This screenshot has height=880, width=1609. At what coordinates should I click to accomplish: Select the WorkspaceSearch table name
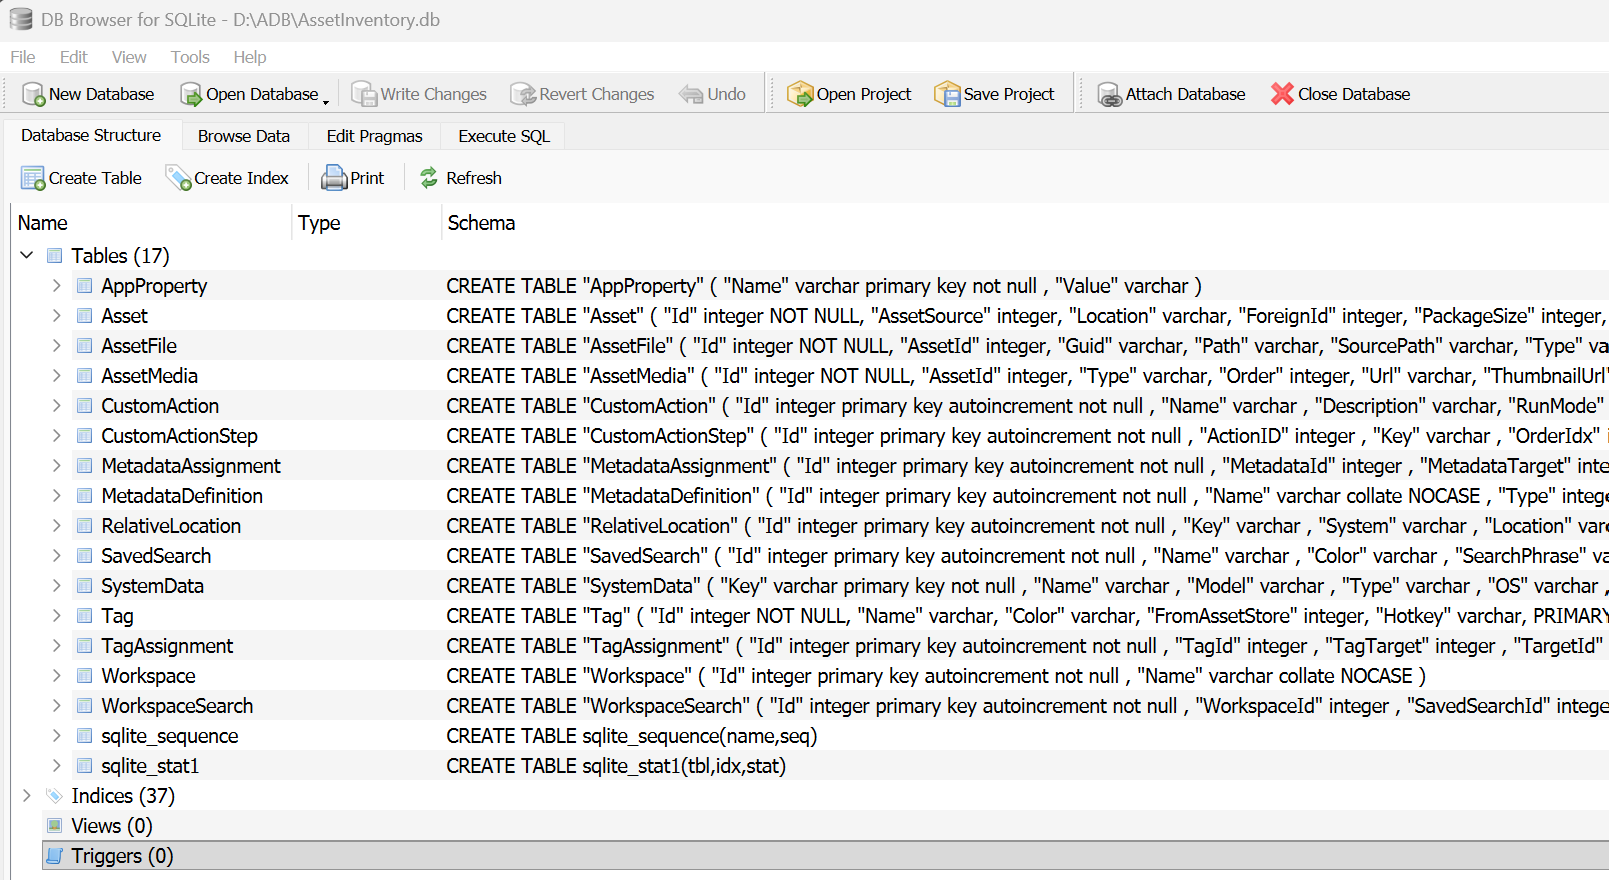click(177, 706)
